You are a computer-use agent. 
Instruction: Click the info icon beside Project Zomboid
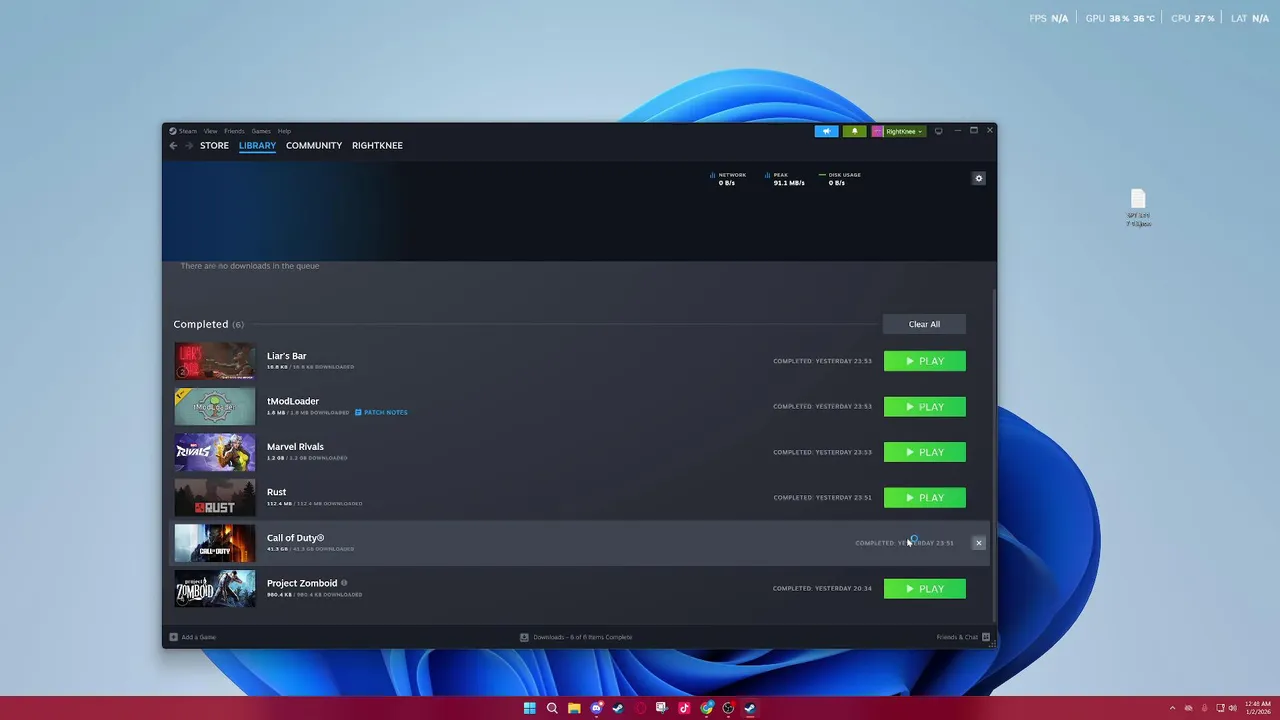pyautogui.click(x=344, y=583)
